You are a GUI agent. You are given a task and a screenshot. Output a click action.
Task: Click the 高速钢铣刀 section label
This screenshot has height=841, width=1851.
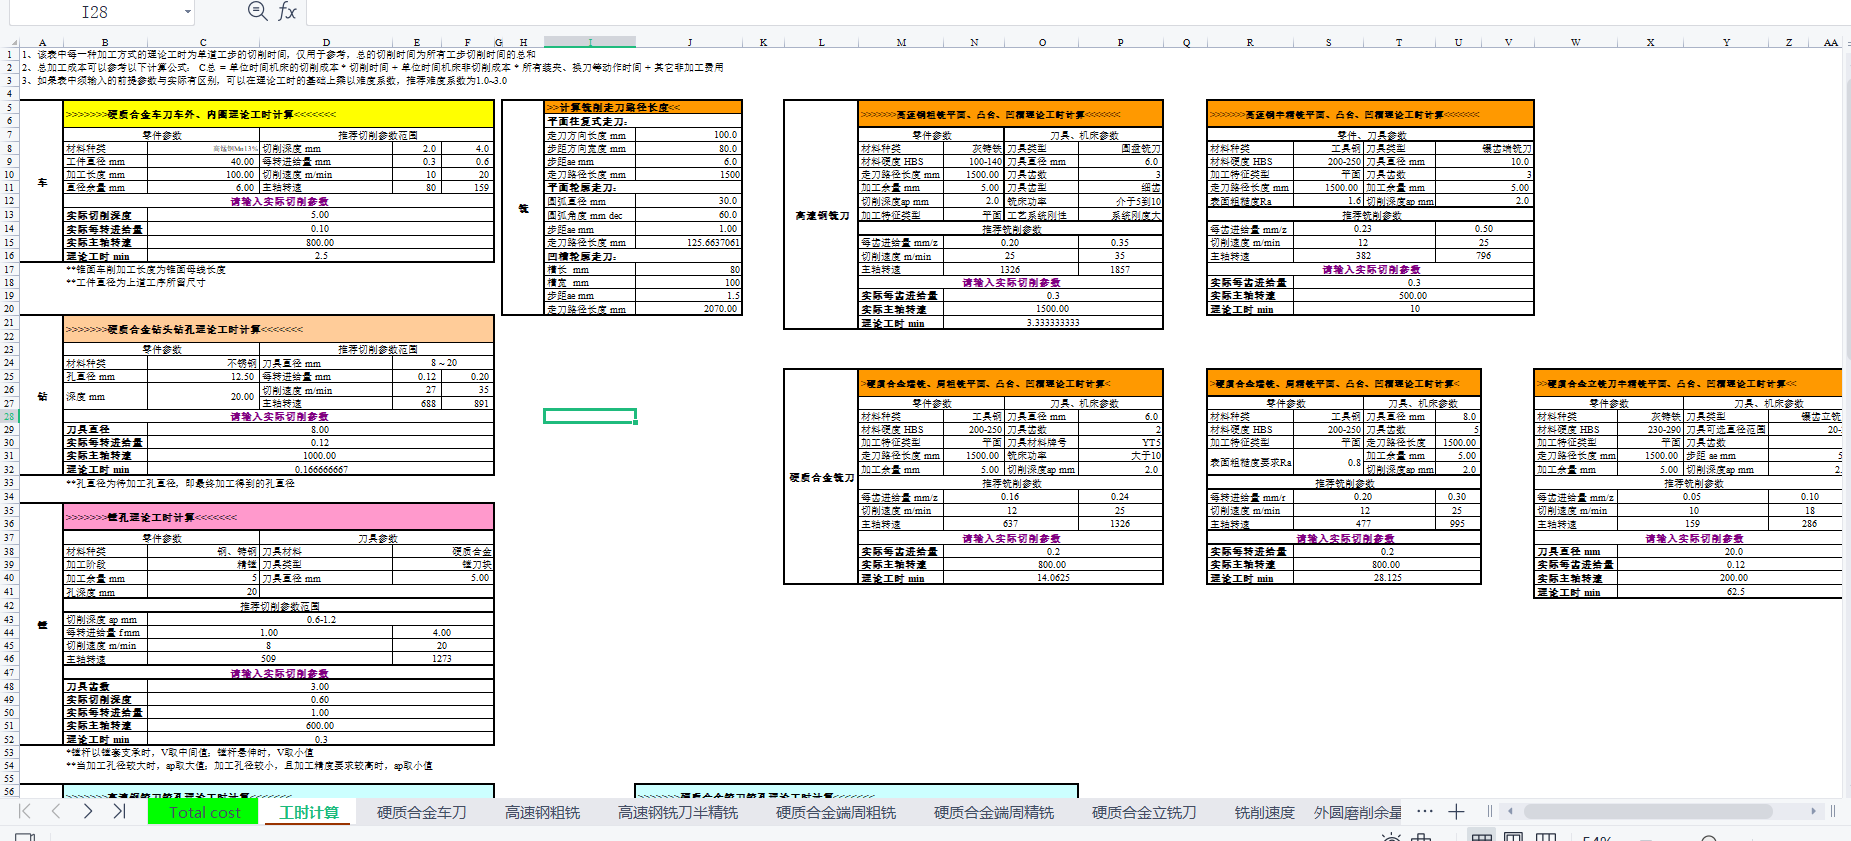click(x=822, y=215)
